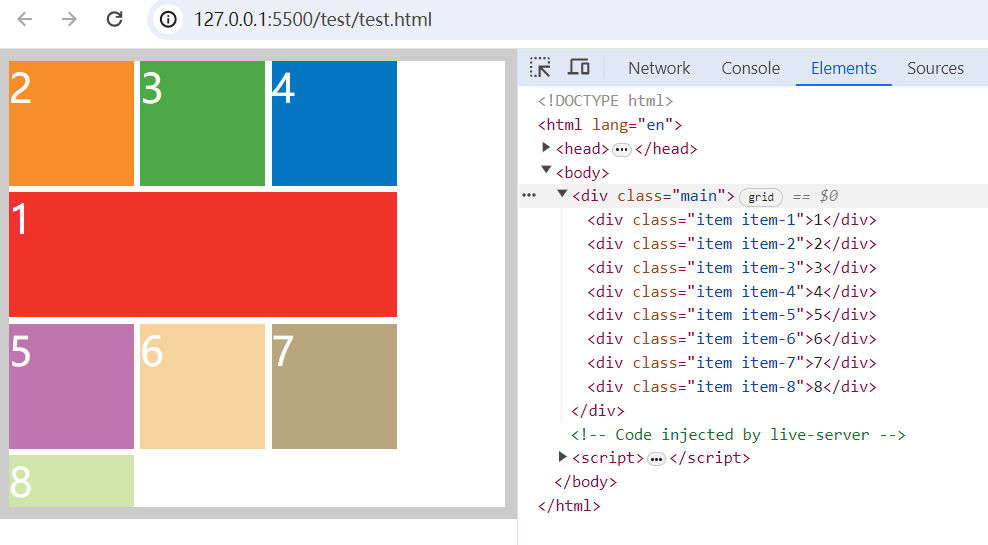The image size is (988, 545).
Task: Select the item-5 div in DOM tree
Action: click(x=732, y=315)
